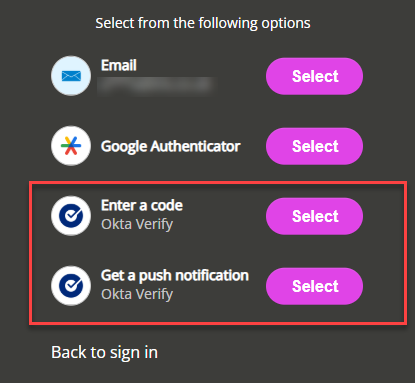Image resolution: width=415 pixels, height=383 pixels.
Task: Click the Google Authenticator label text
Action: [x=170, y=146]
